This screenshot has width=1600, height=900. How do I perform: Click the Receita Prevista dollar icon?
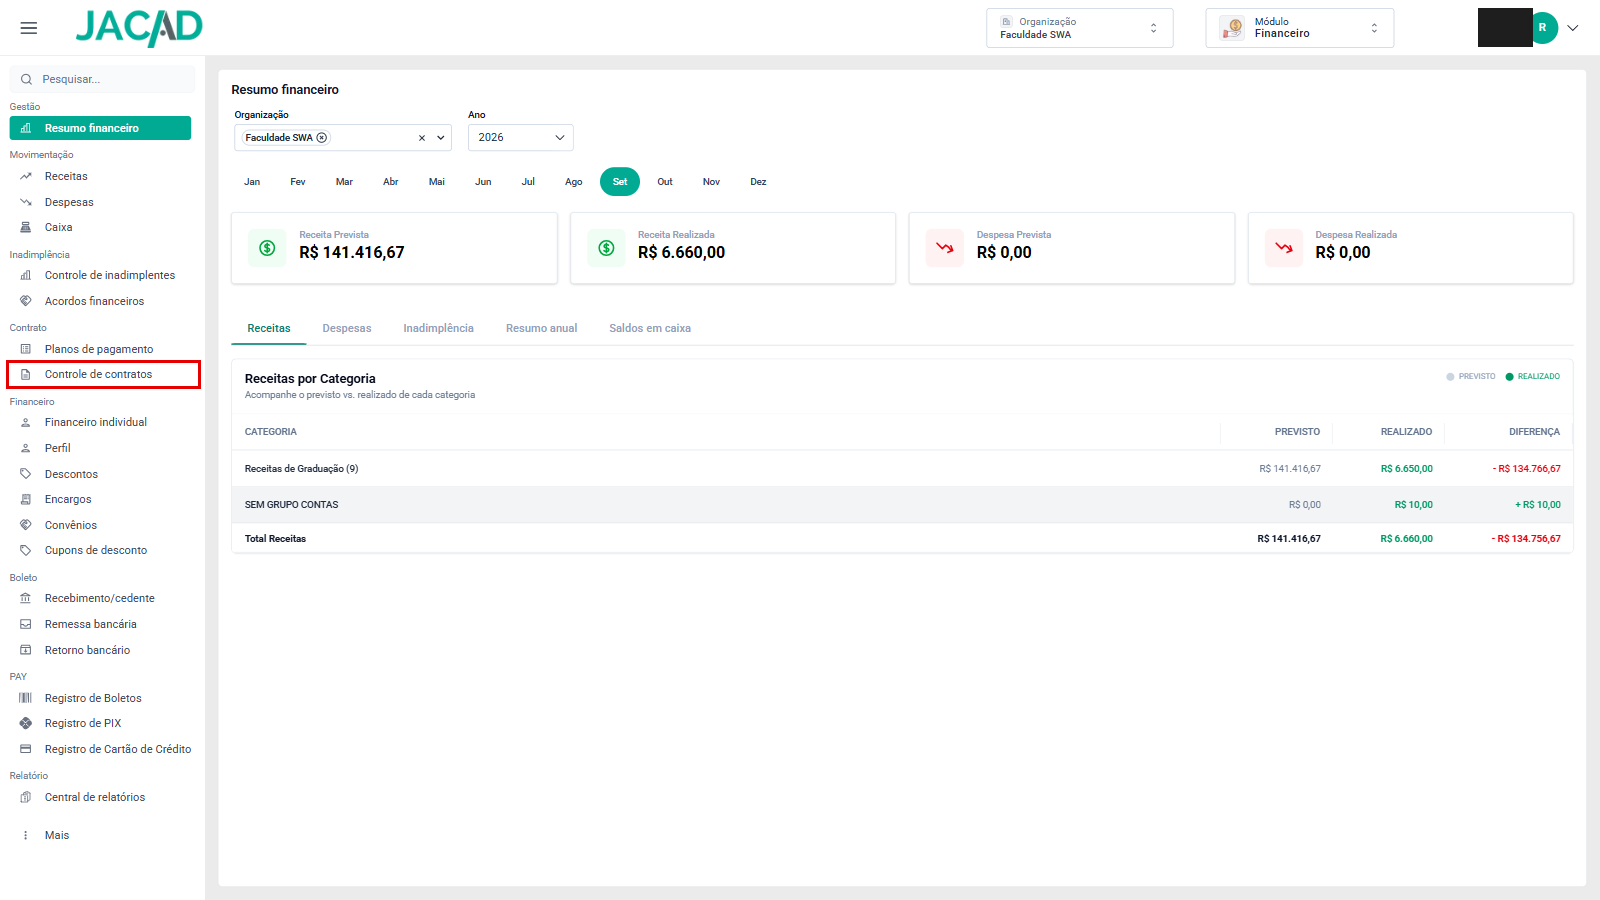point(267,248)
